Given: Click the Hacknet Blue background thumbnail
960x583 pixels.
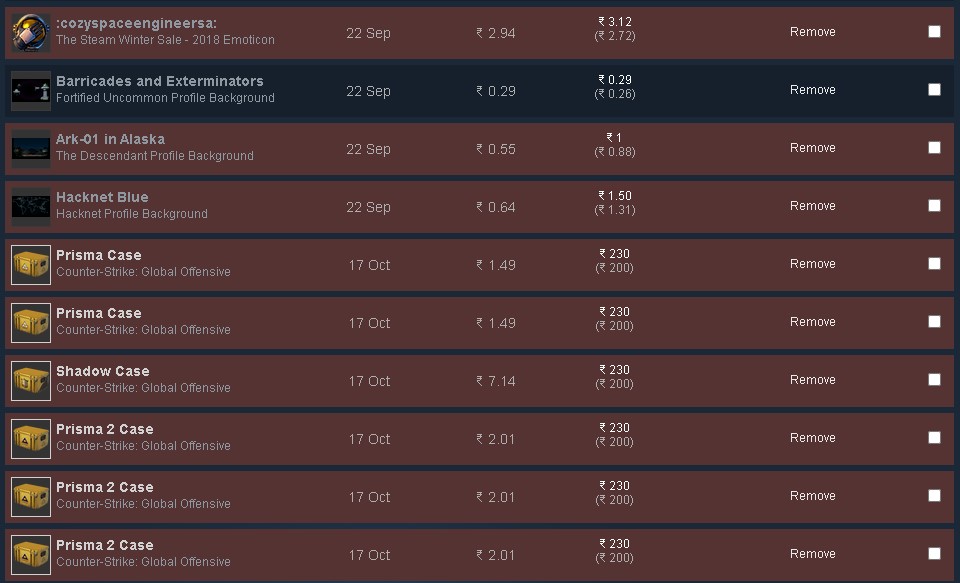Looking at the screenshot, I should coord(31,207).
